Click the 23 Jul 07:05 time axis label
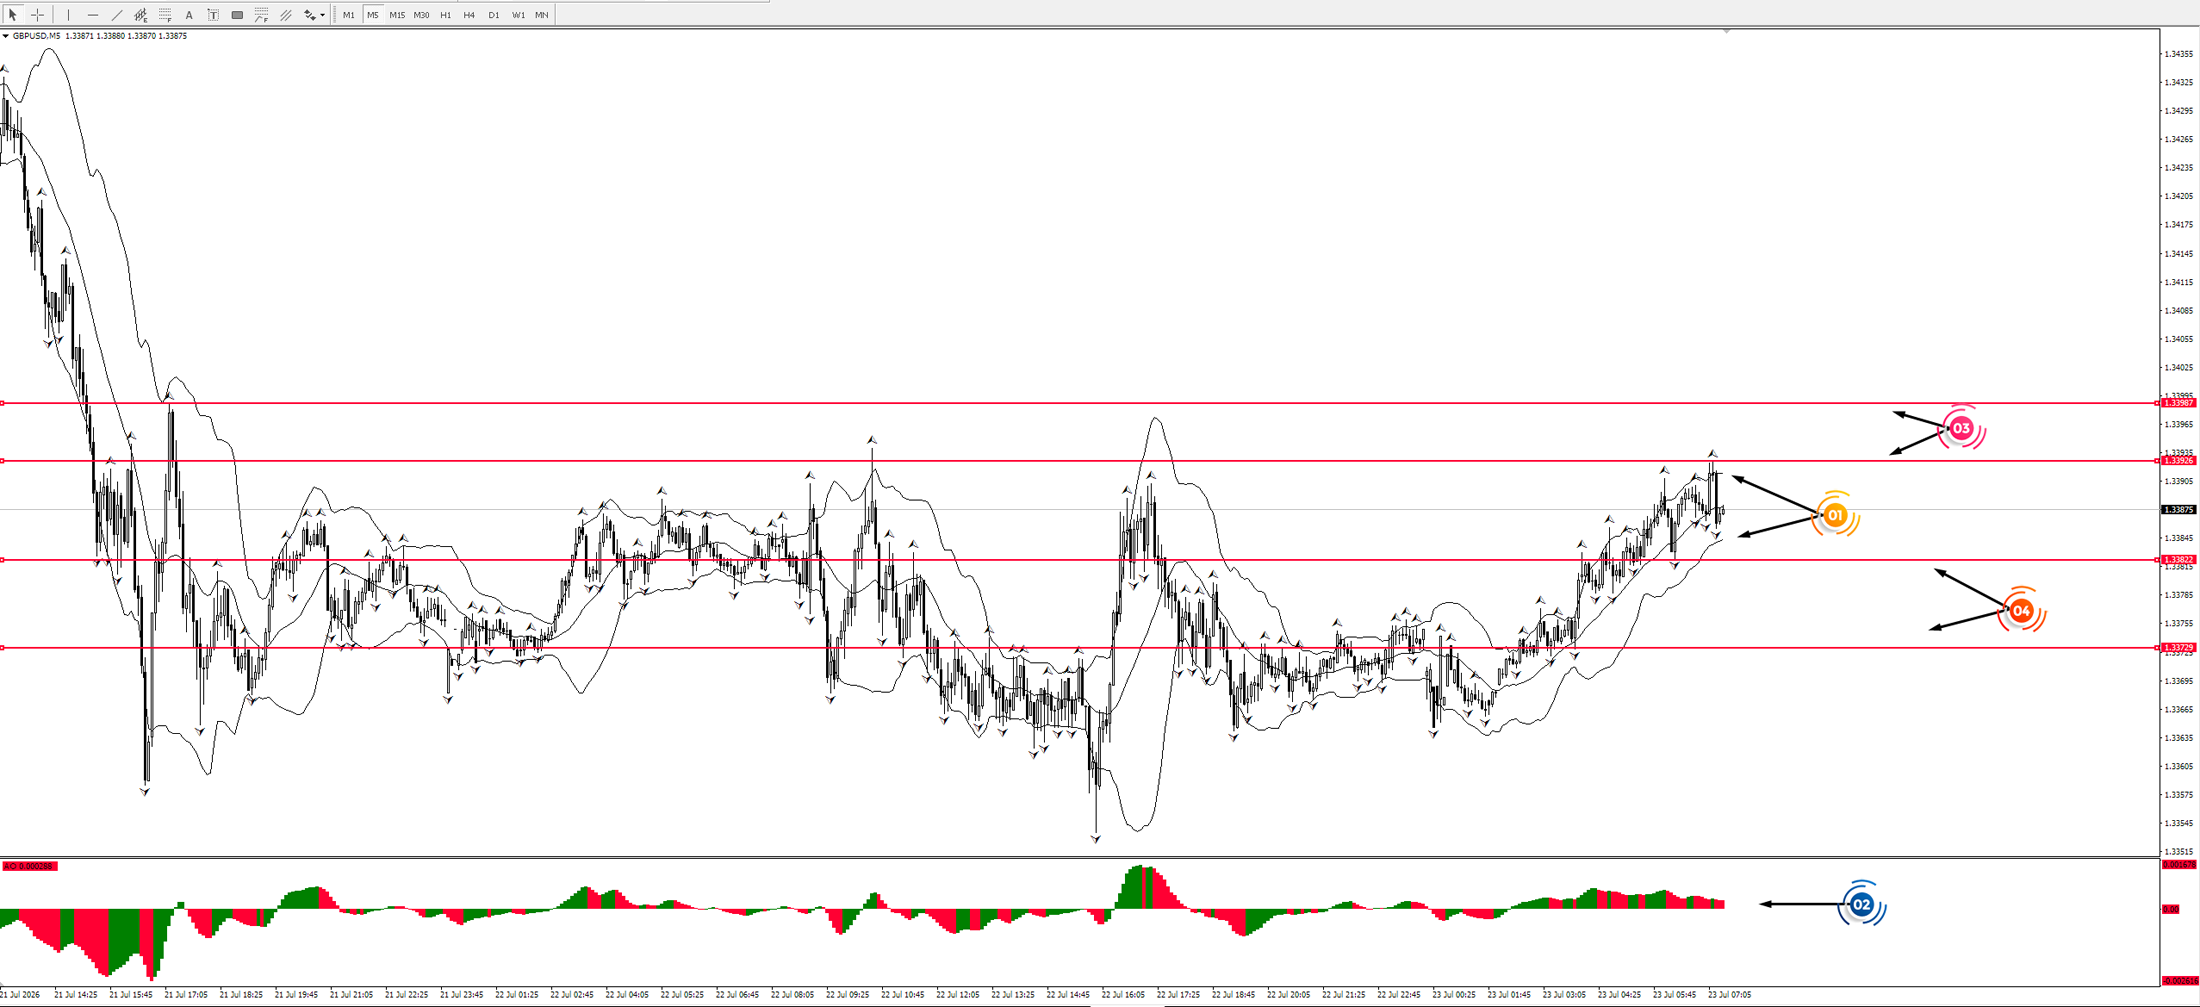Viewport: 2200px width, 1007px height. coord(1729,995)
